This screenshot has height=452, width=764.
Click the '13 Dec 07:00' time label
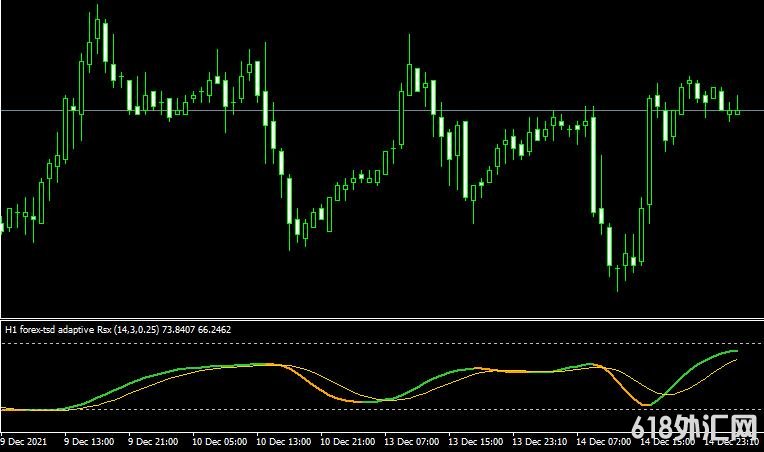pyautogui.click(x=414, y=440)
